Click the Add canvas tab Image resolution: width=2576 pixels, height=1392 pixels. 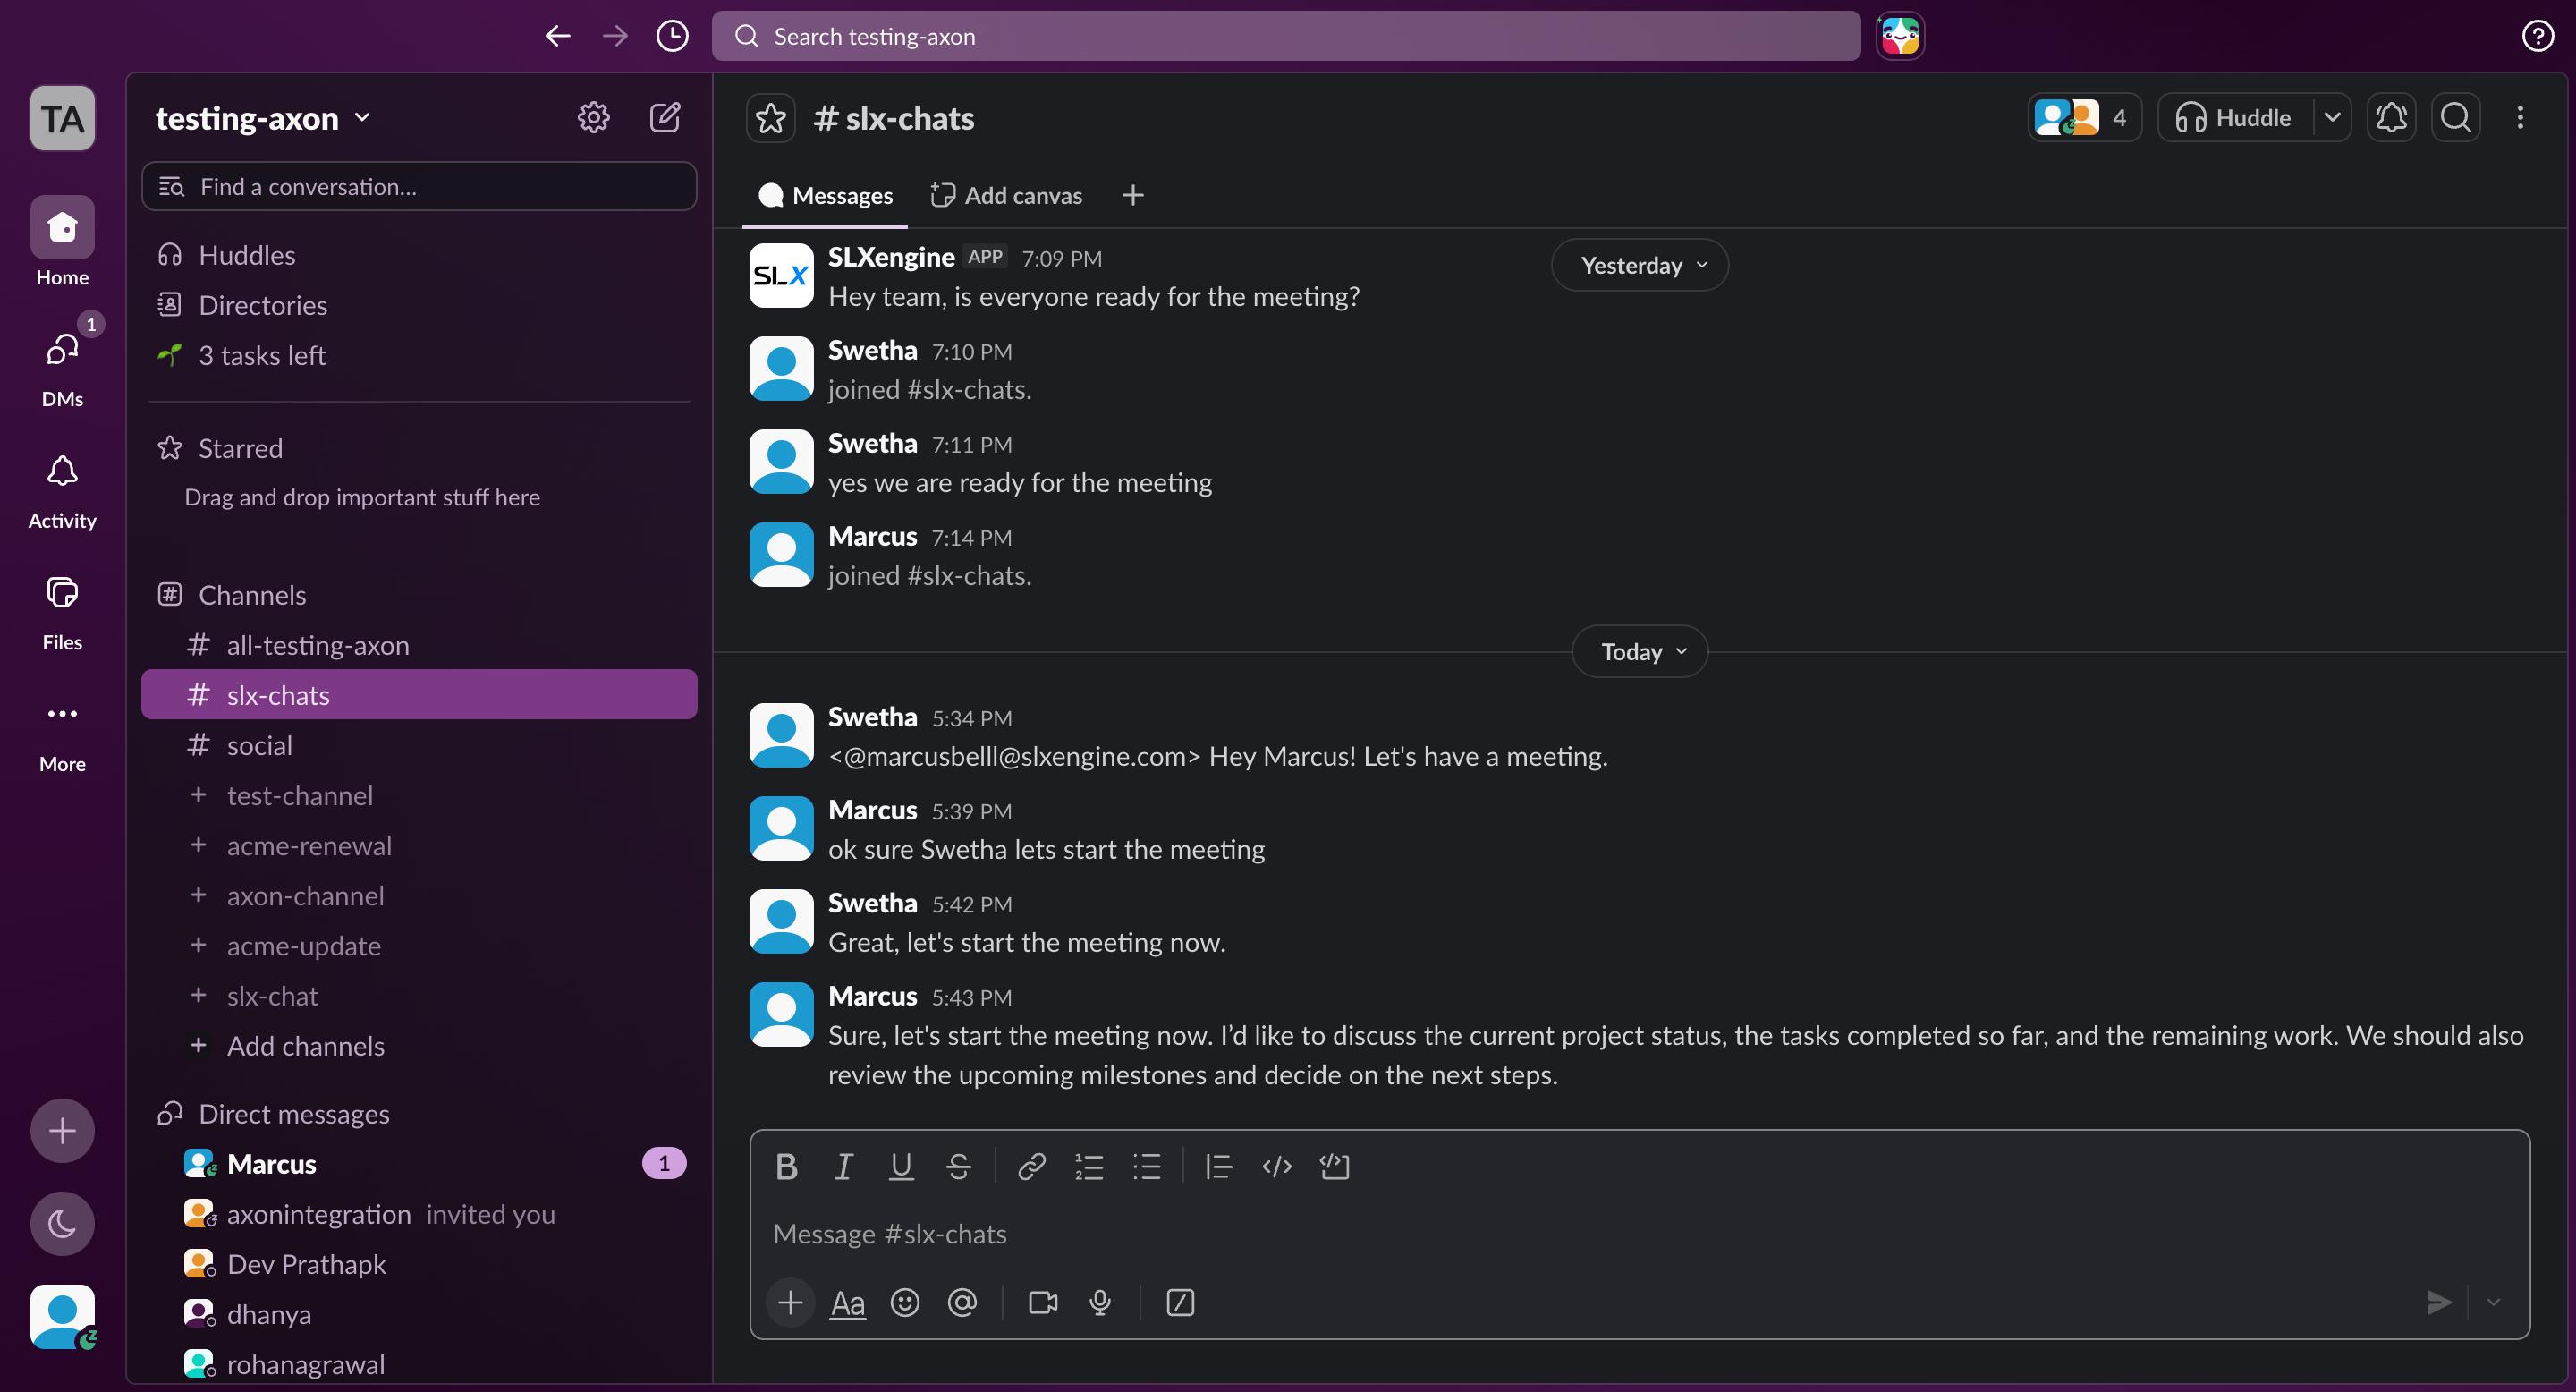click(1006, 195)
